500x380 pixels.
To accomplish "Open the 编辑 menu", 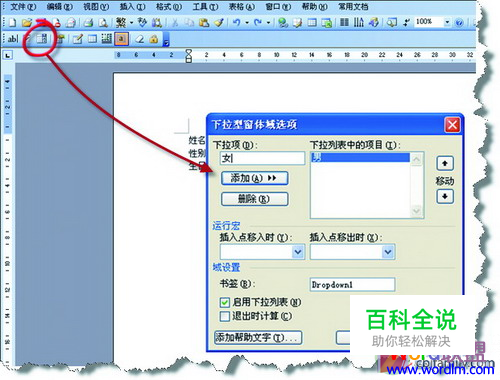I will 59,7.
